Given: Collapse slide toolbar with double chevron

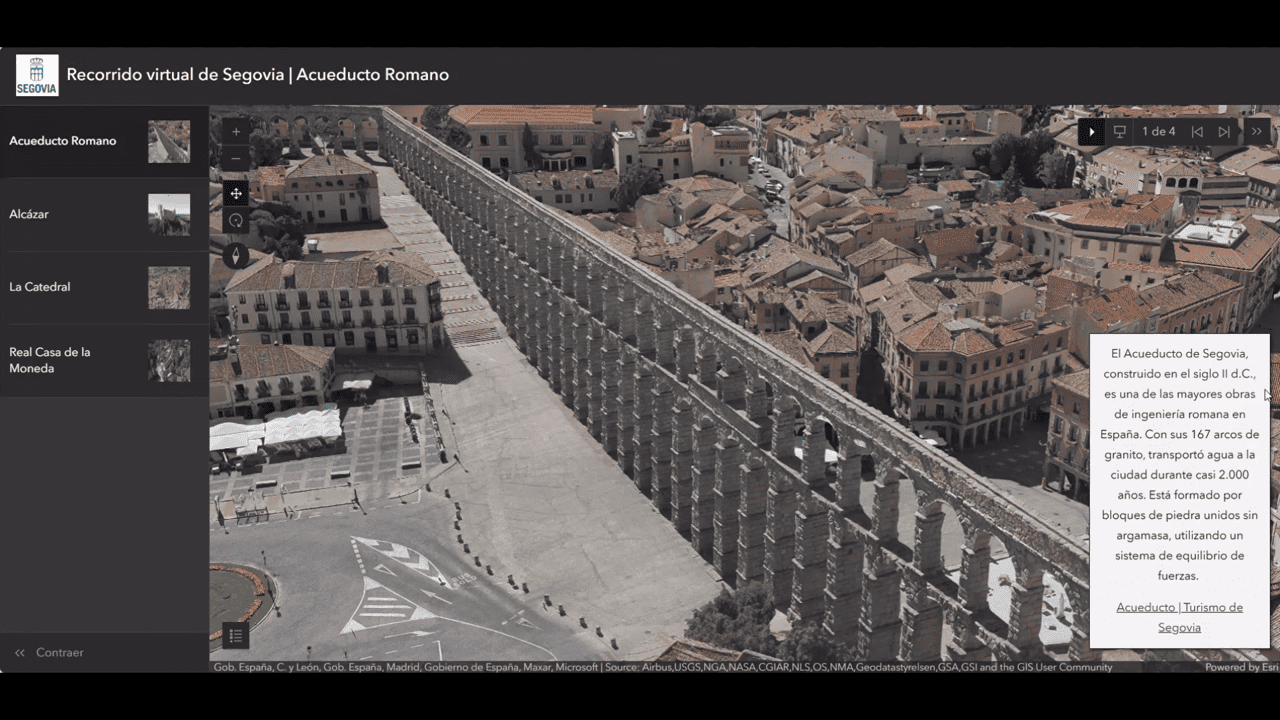Looking at the screenshot, I should point(1257,132).
